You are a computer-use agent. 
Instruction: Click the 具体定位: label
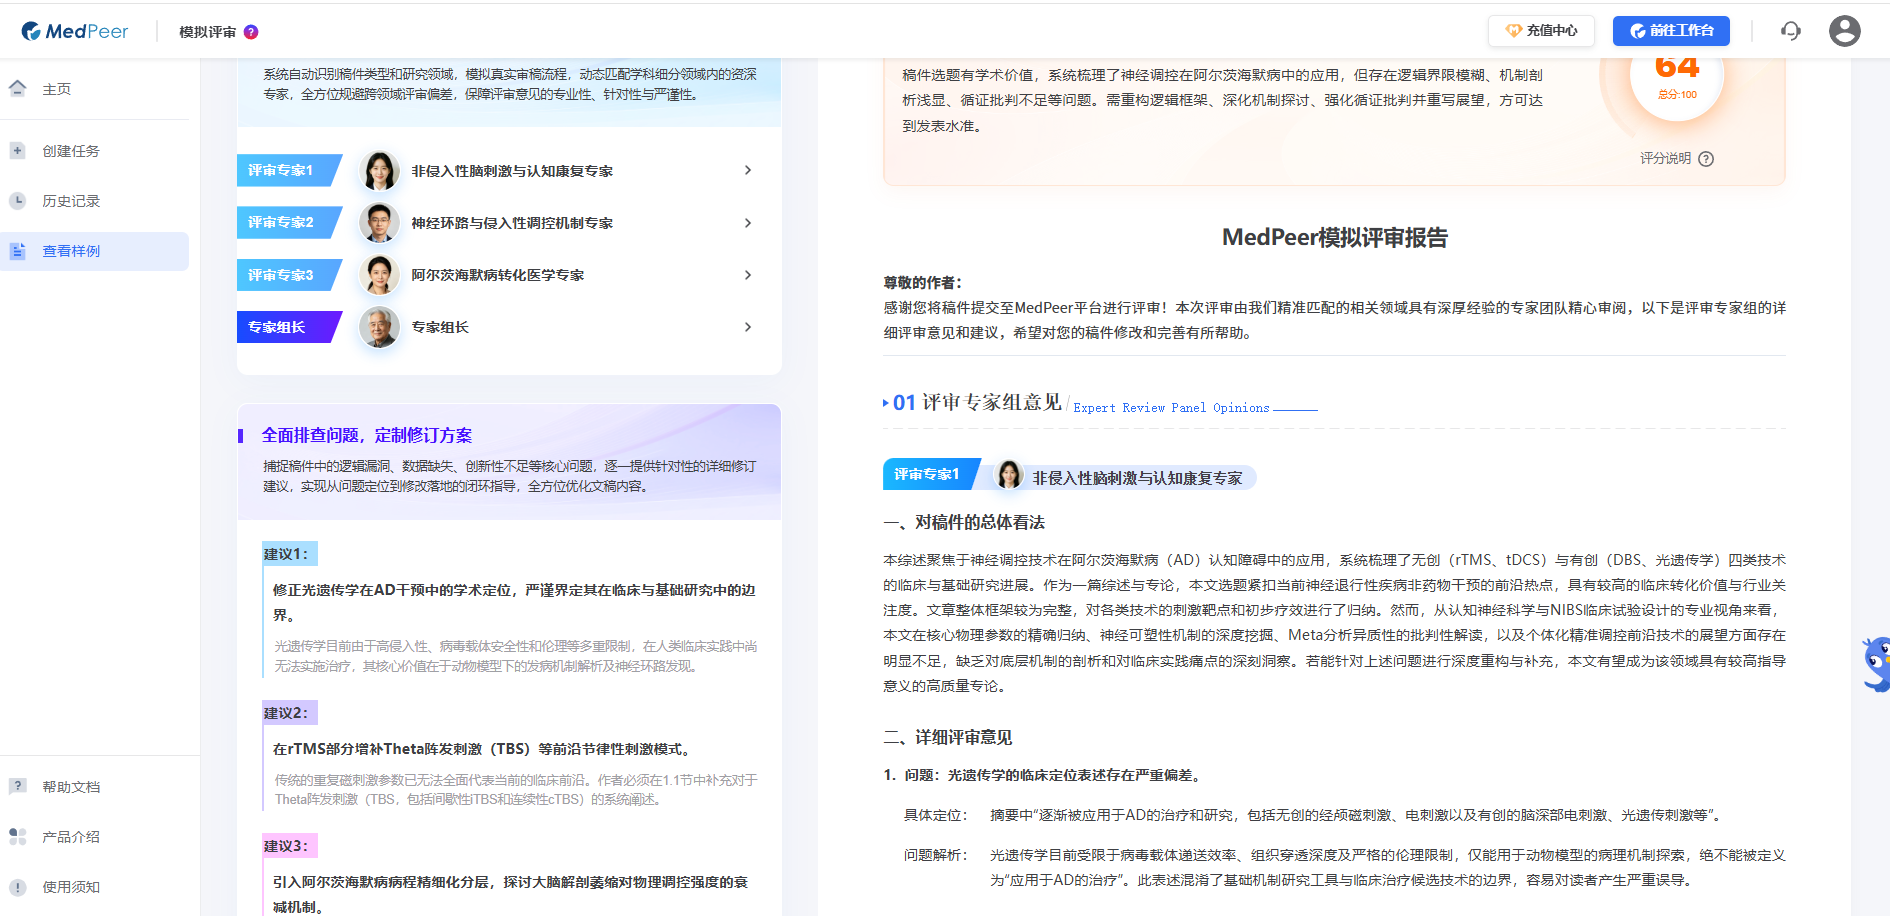pyautogui.click(x=935, y=816)
